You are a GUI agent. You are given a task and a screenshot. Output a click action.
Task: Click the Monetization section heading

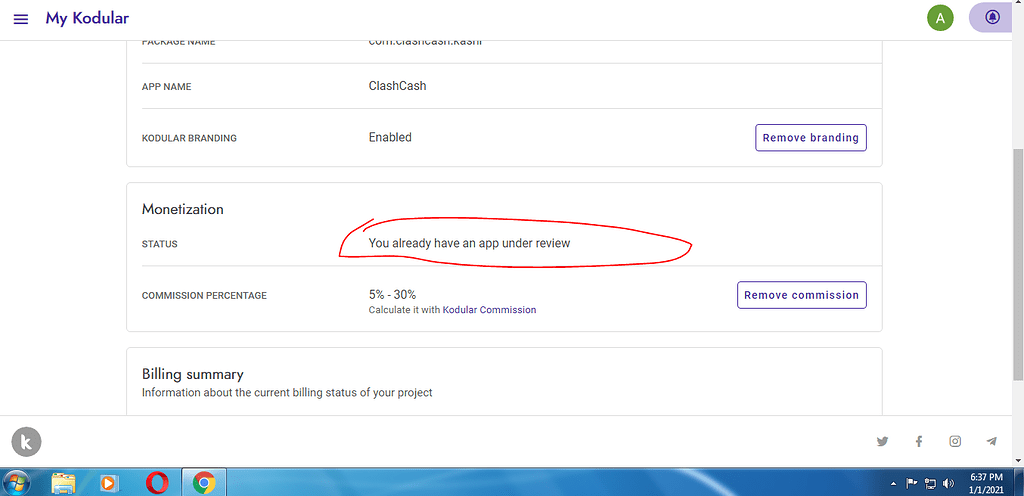(182, 209)
